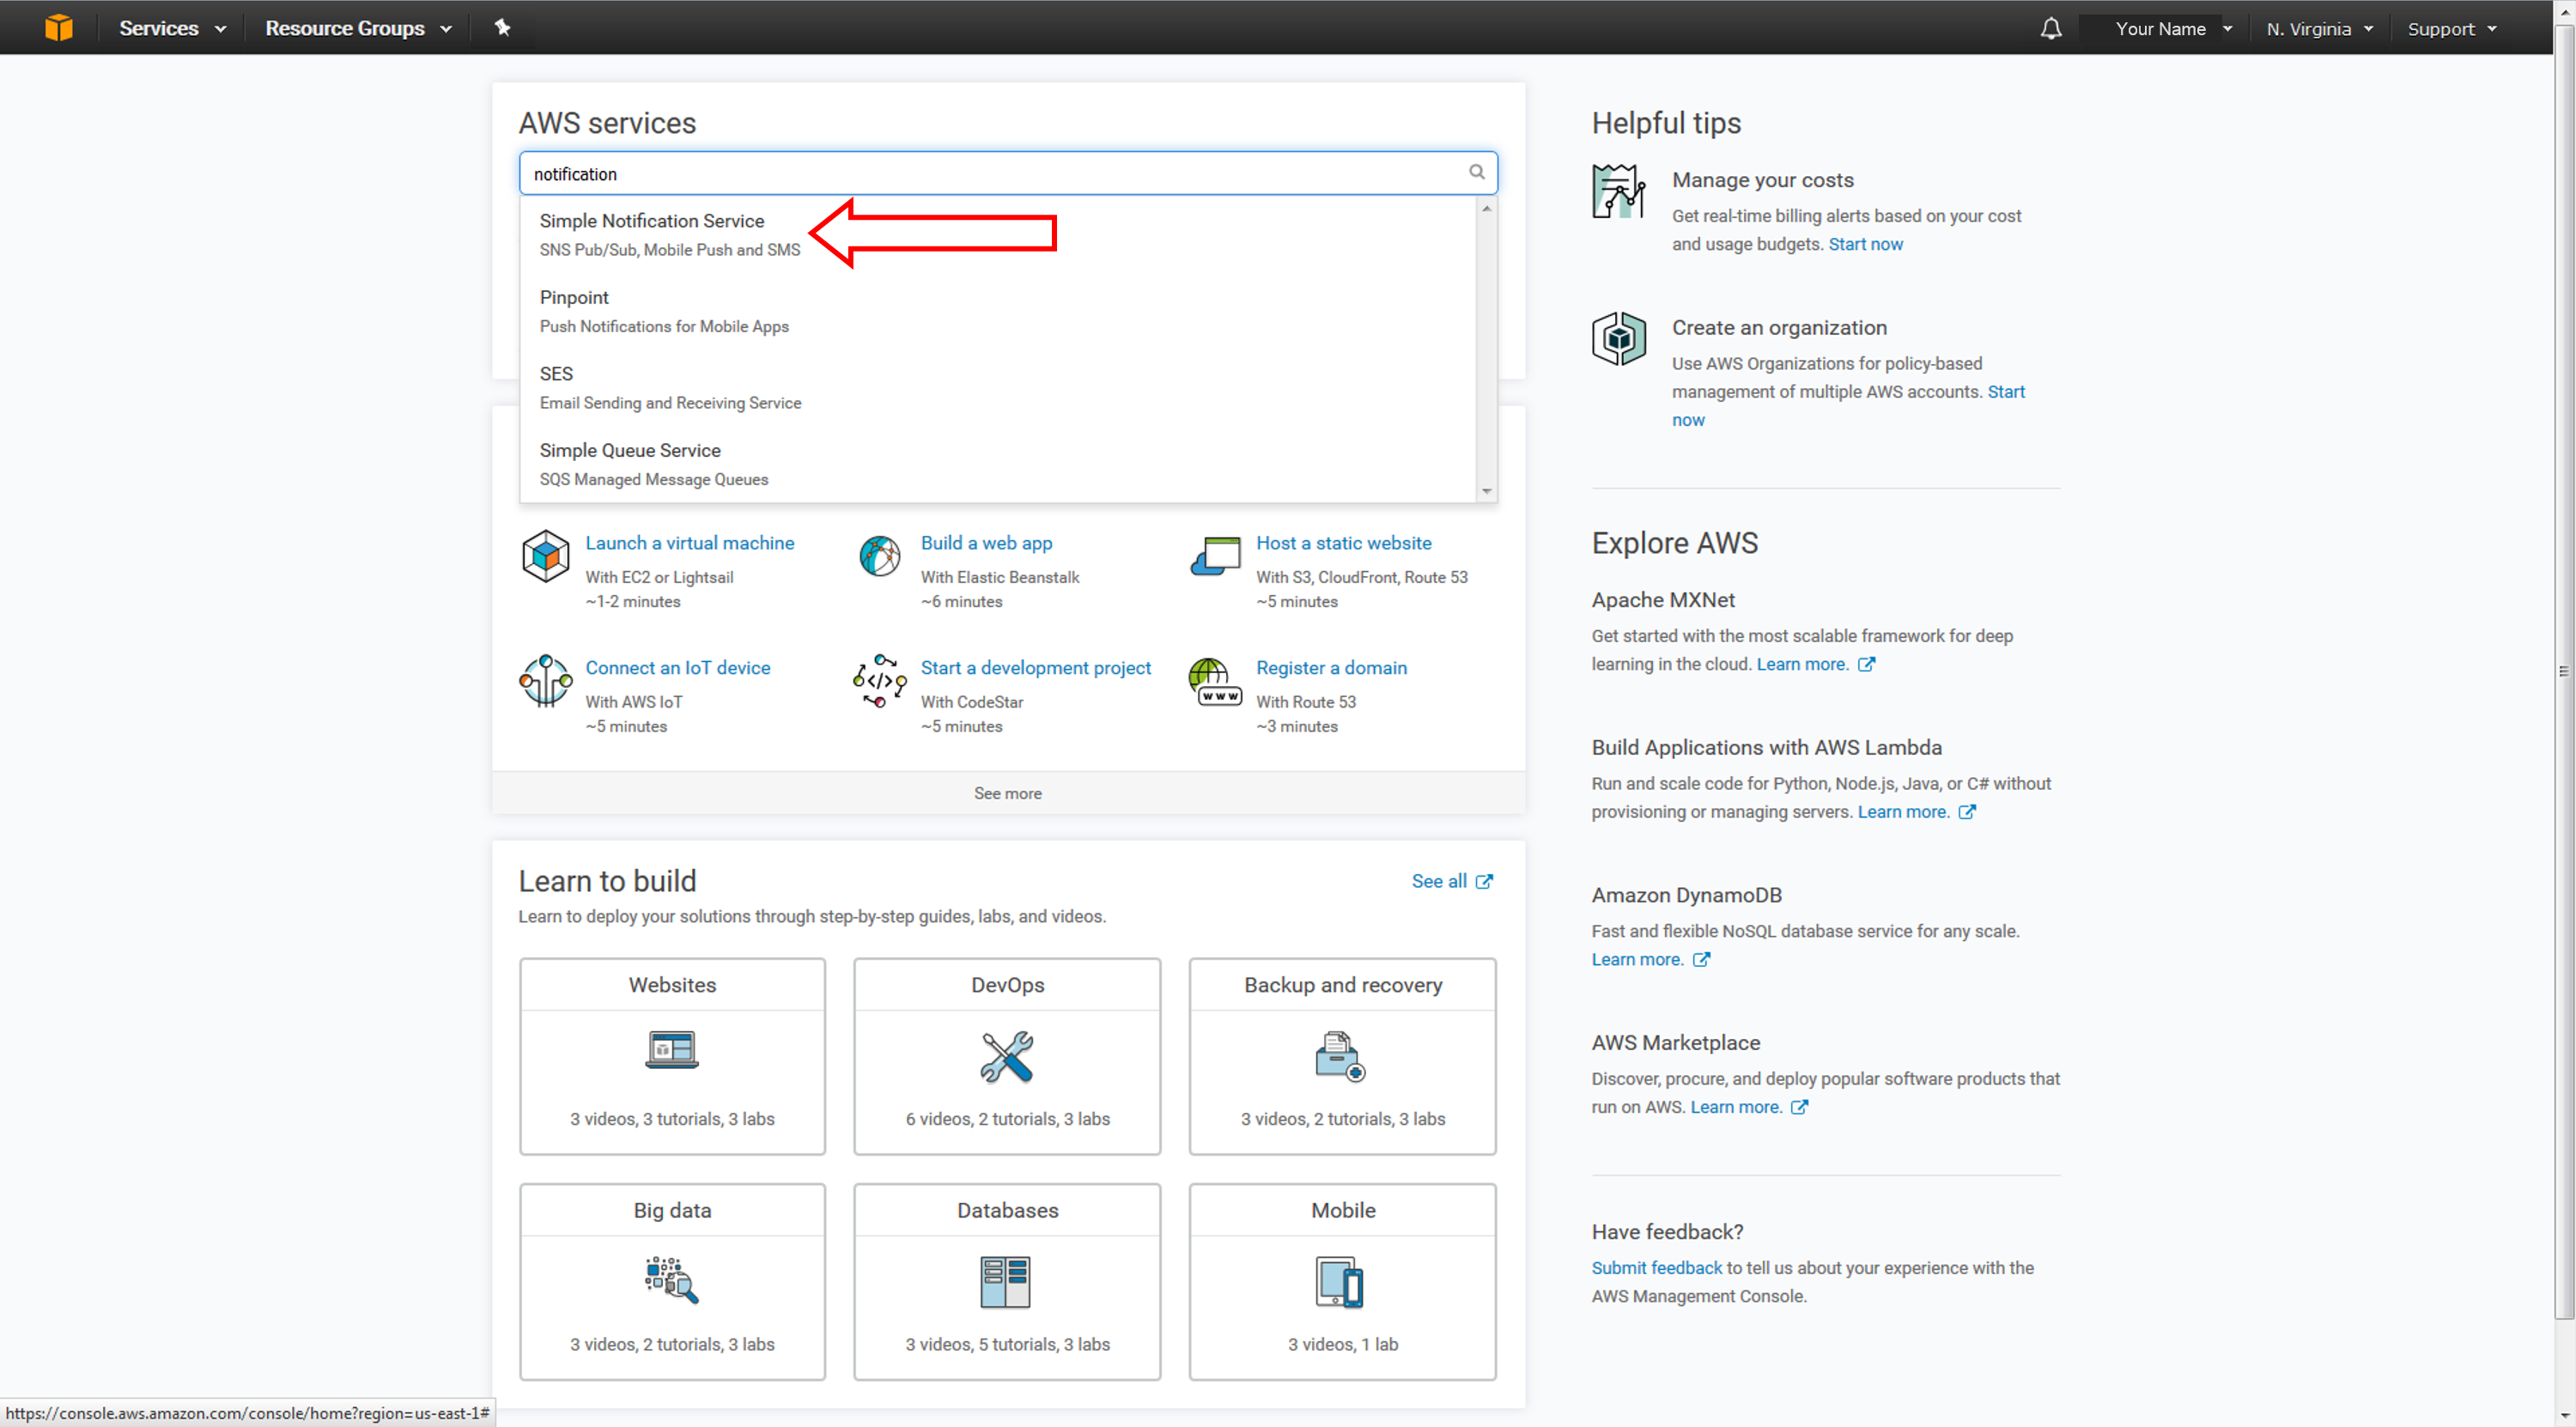Click Start now under Create an organization
The width and height of the screenshot is (2576, 1427).
[x=2006, y=392]
